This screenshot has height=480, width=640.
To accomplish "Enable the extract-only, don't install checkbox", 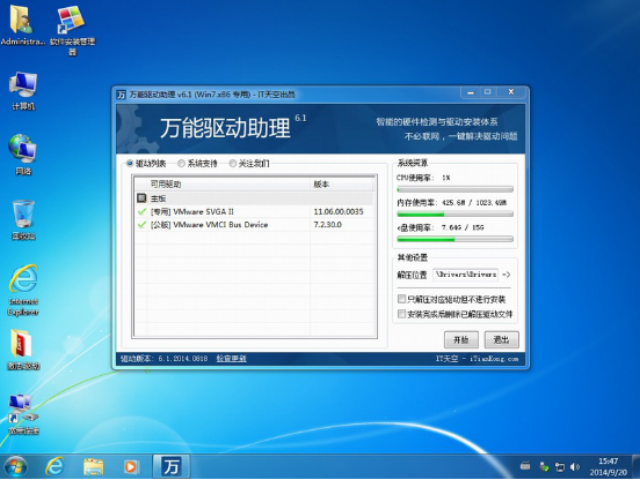I will click(x=402, y=299).
